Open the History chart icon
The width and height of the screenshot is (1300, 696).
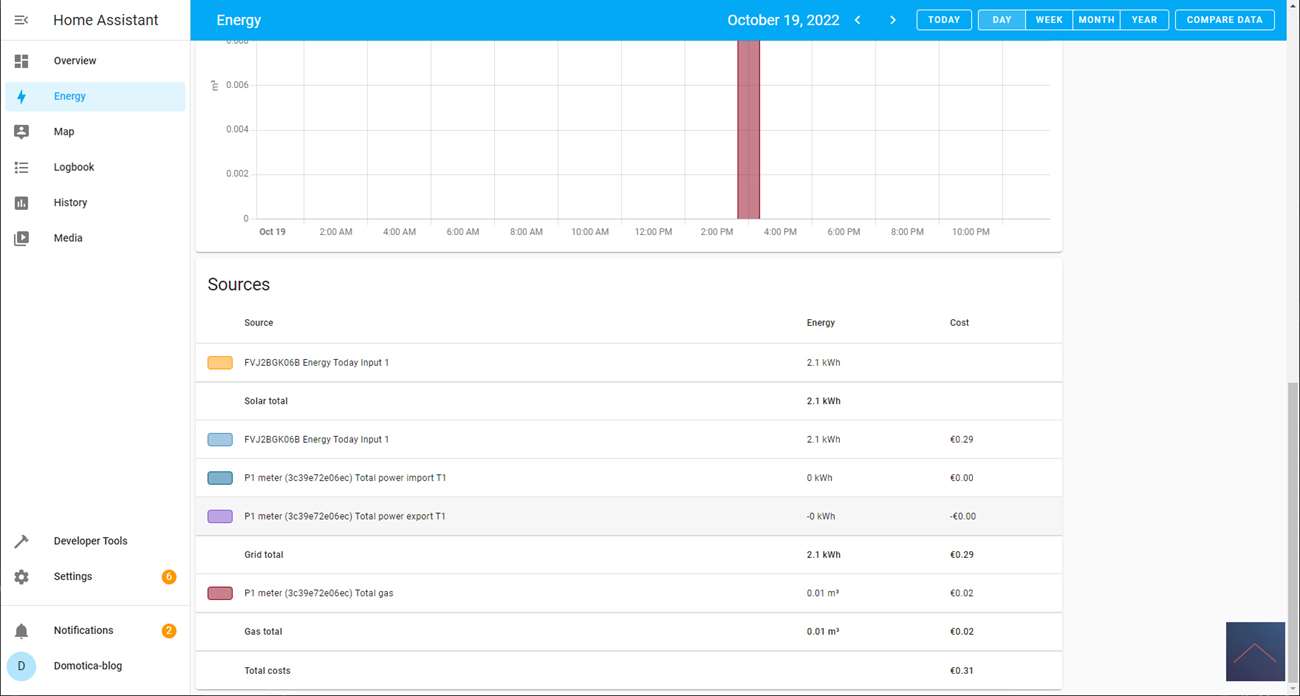coord(21,203)
